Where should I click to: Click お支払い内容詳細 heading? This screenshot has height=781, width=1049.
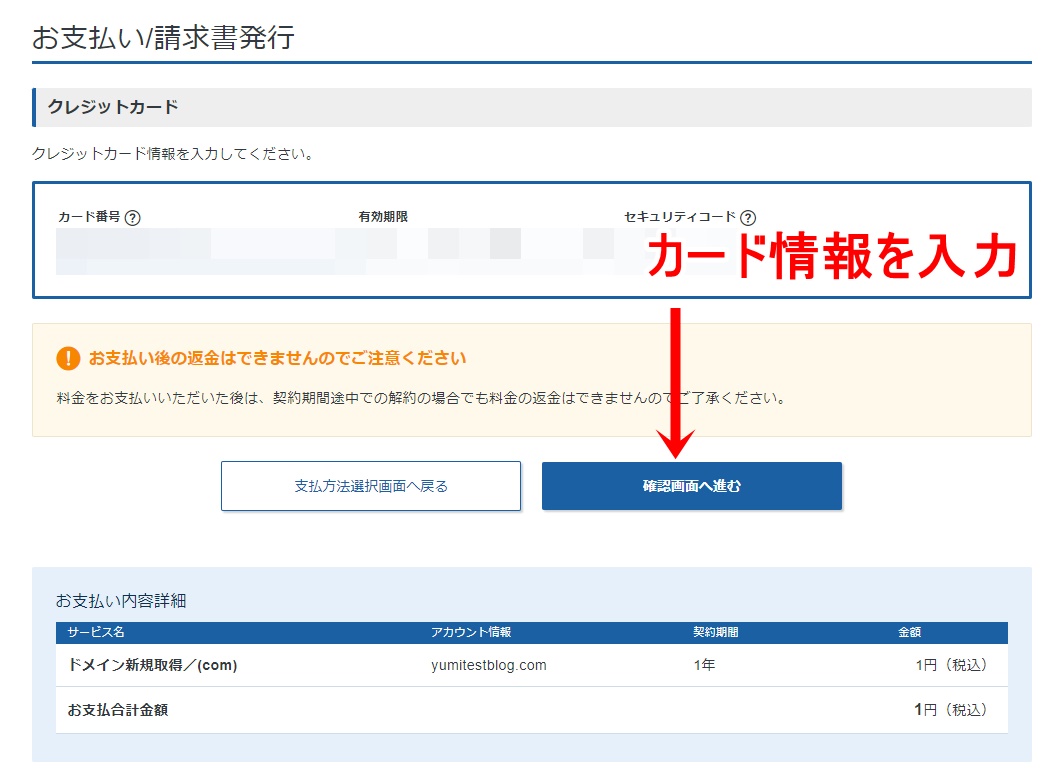[121, 601]
